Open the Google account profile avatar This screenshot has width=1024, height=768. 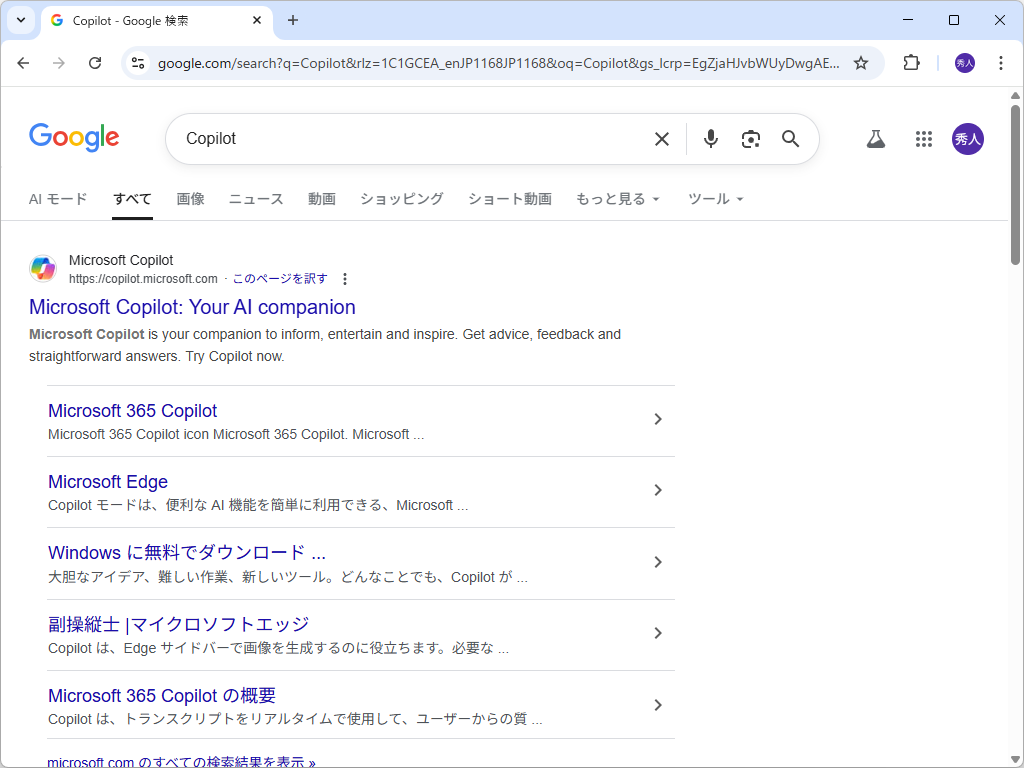pos(967,139)
